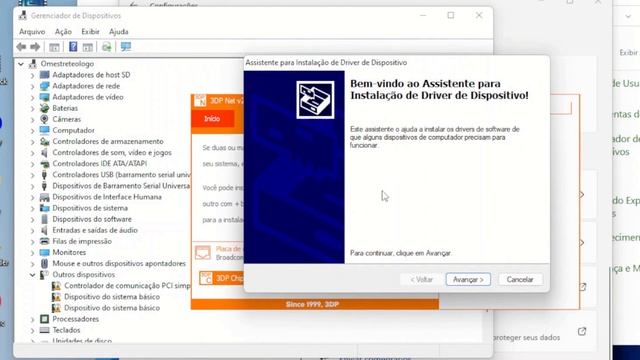
Task: Select Monitores in the device tree
Action: coord(69,252)
